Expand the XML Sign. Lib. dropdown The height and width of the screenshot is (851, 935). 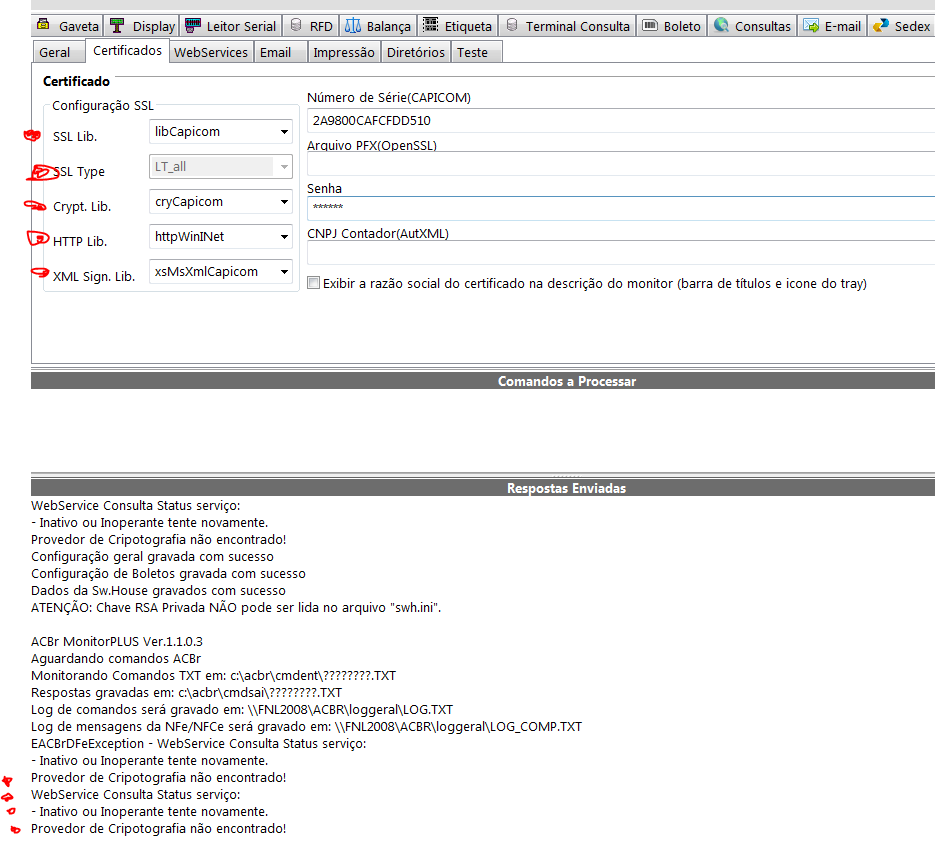point(284,272)
